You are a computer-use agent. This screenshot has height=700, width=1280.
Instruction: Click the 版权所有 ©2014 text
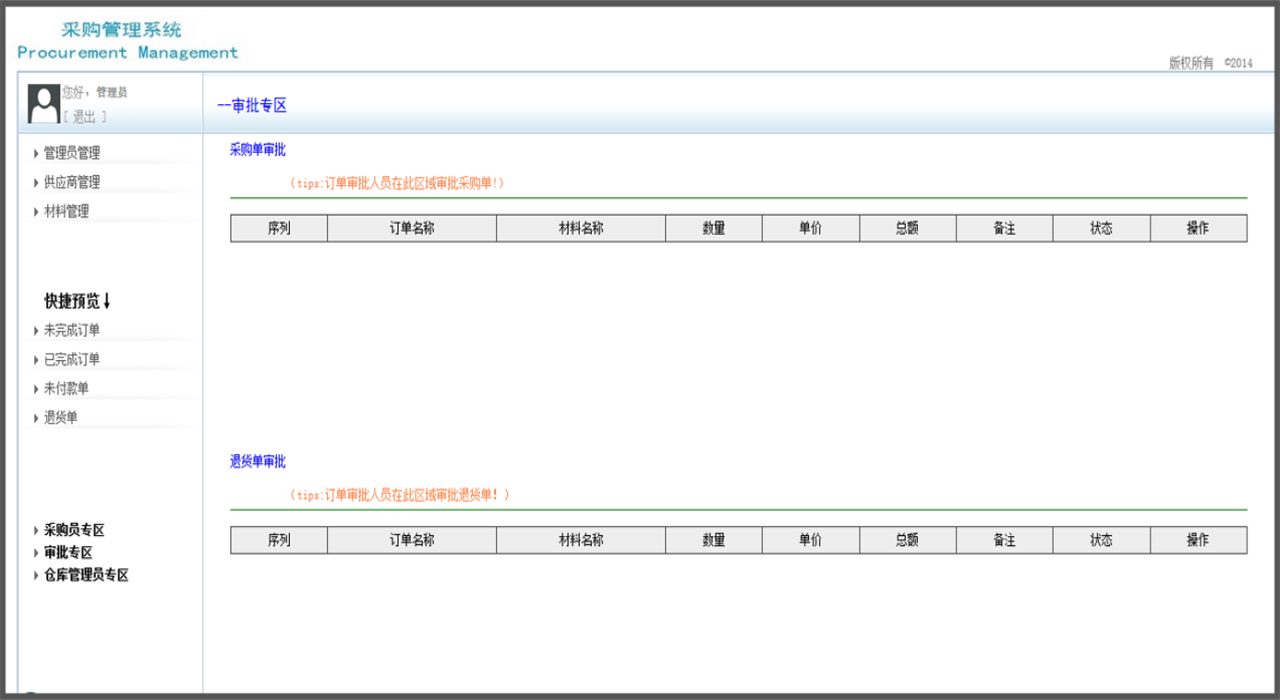pyautogui.click(x=1210, y=63)
